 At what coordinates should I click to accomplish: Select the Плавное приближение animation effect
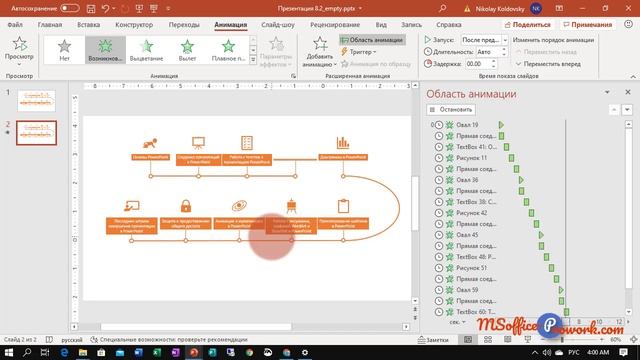228,50
